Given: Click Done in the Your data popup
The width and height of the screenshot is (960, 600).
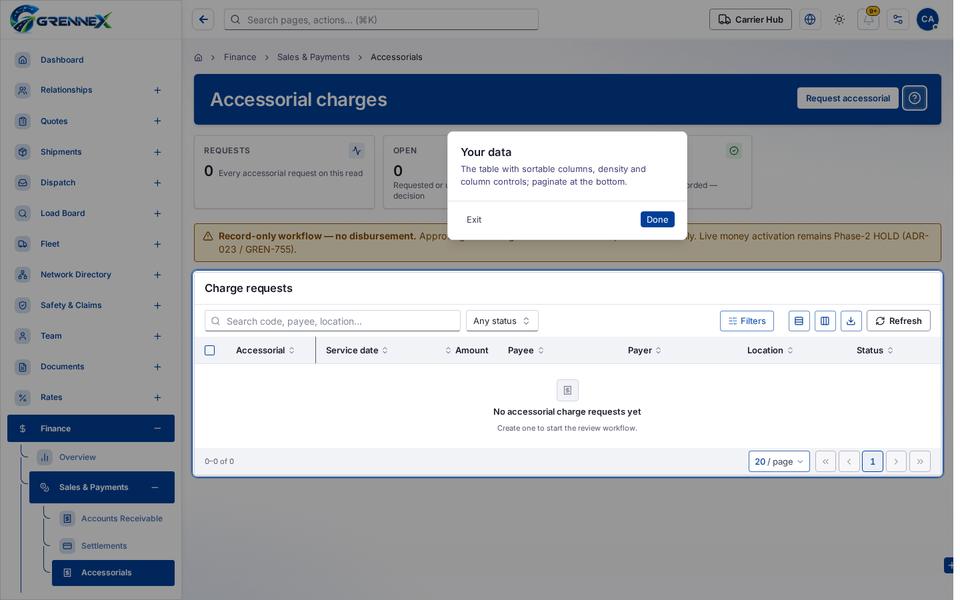Looking at the screenshot, I should click(657, 220).
